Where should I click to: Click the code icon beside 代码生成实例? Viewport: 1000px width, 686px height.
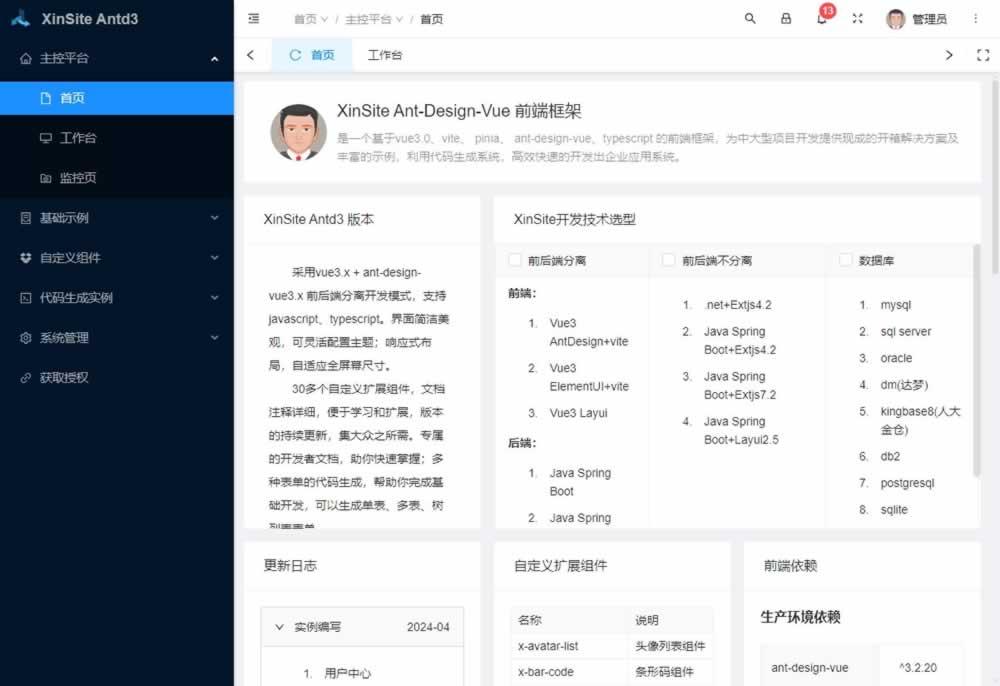click(x=26, y=298)
